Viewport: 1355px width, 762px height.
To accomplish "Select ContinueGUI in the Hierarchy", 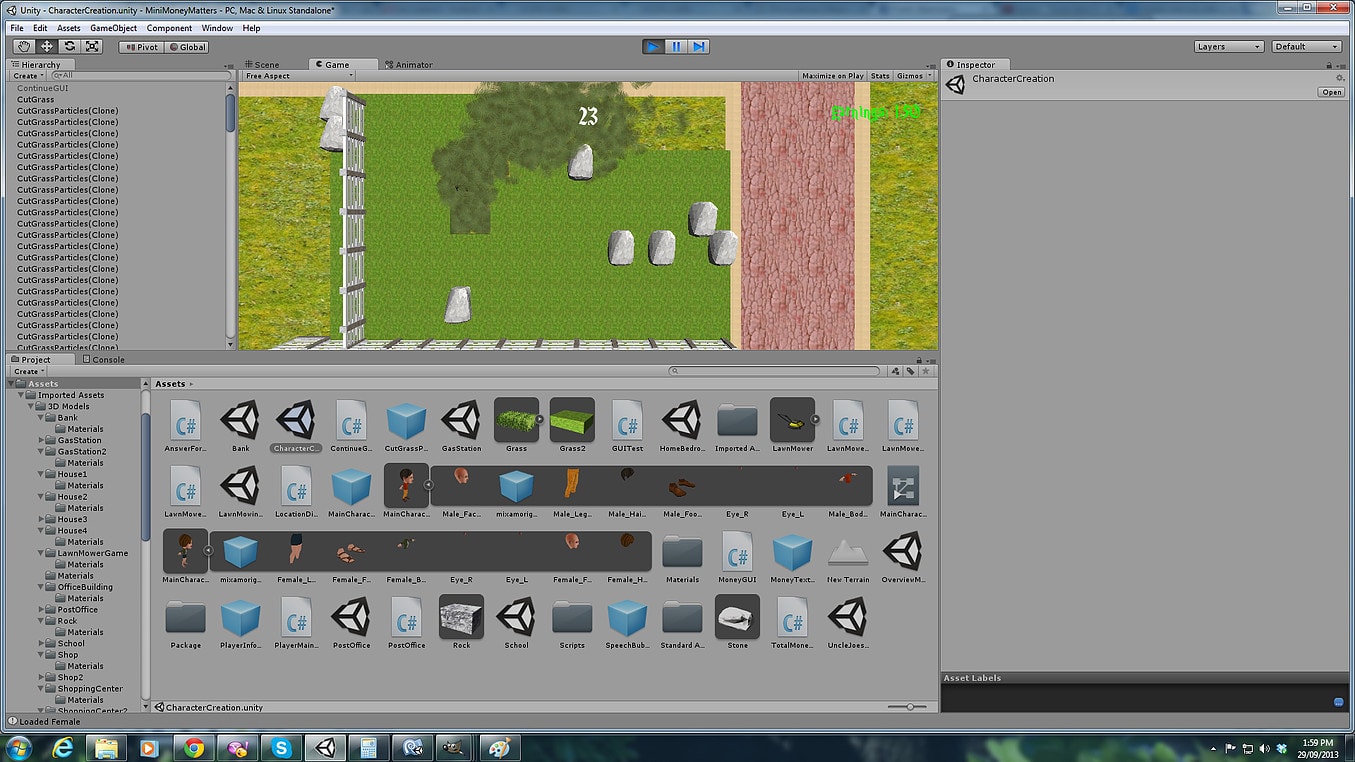I will [x=43, y=88].
